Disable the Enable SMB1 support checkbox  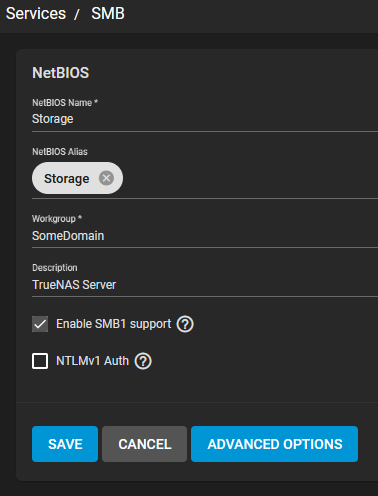pyautogui.click(x=40, y=324)
